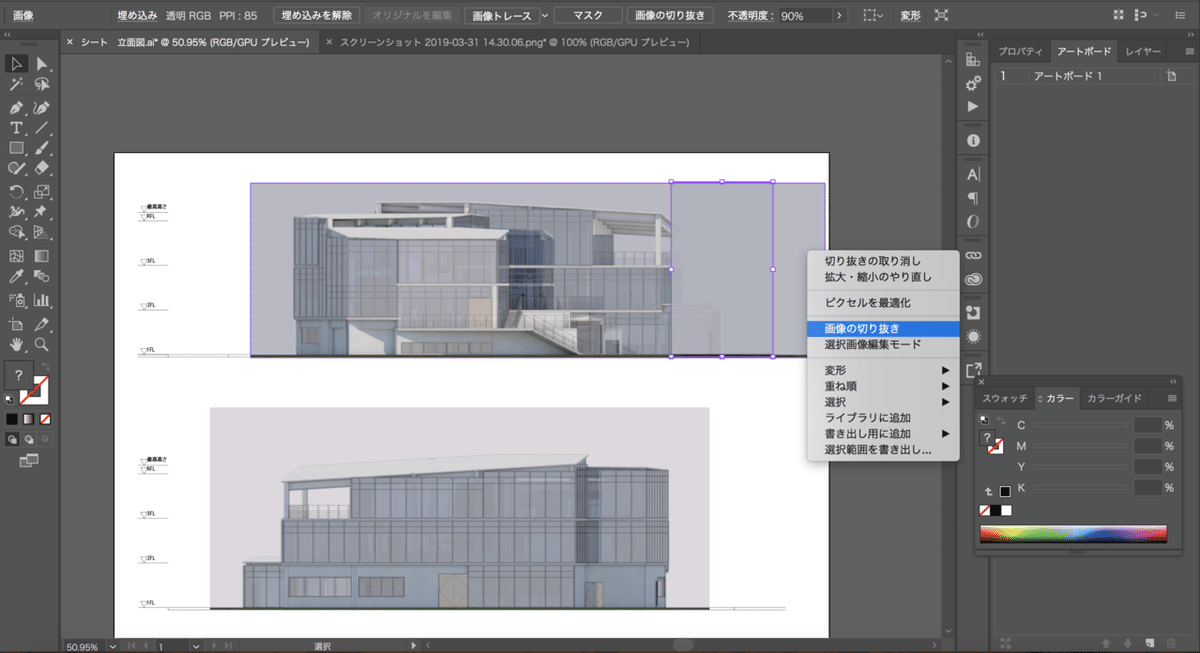Screen dimensions: 1200x653
Task: Select the Direct Selection tool
Action: (x=42, y=64)
